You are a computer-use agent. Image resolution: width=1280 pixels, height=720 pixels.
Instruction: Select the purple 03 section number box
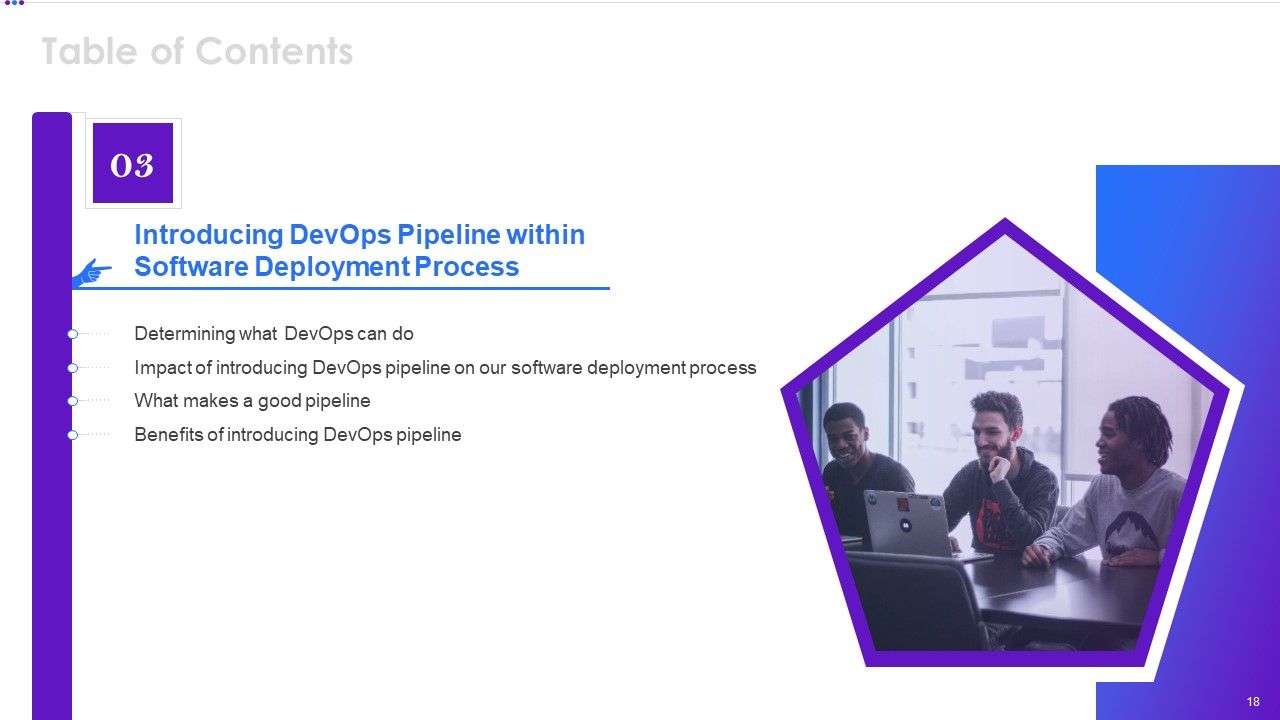(x=133, y=163)
